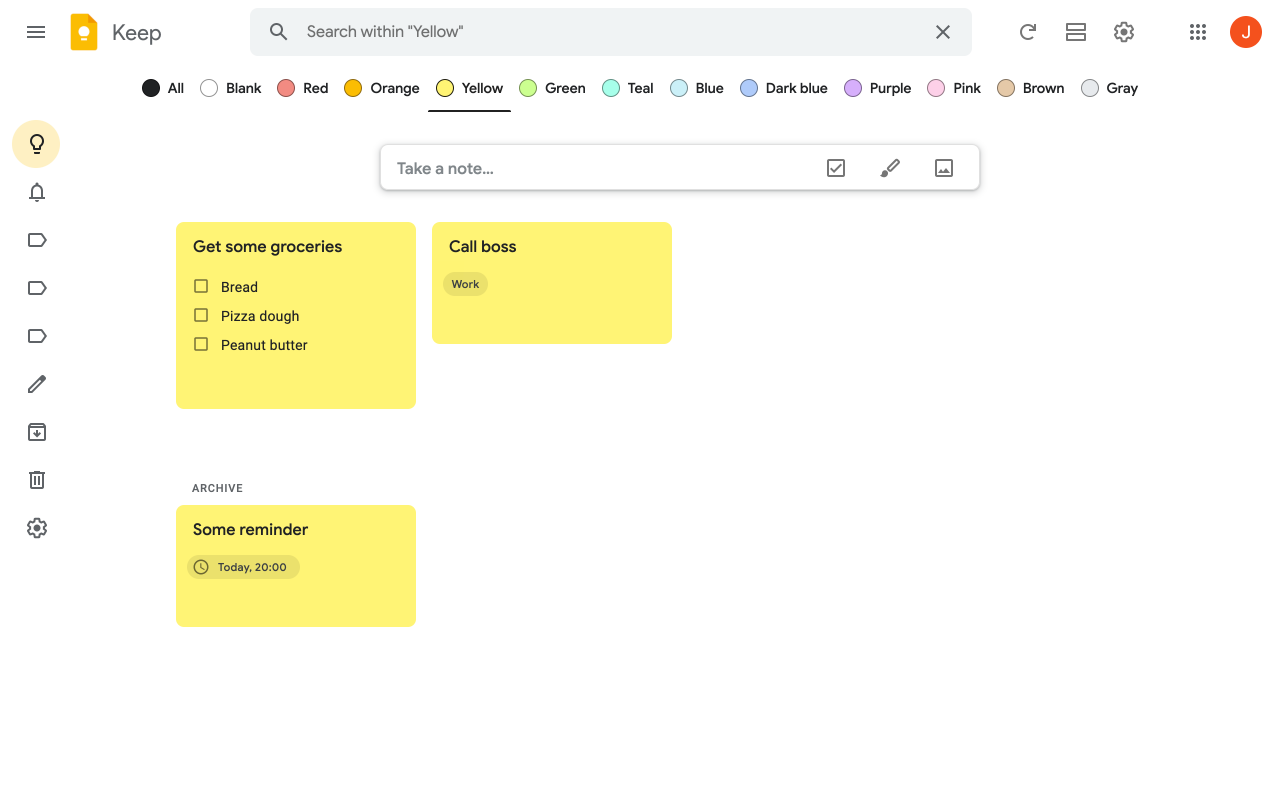Tick the Peanut butter checkbox
The width and height of the screenshot is (1280, 800).
(x=200, y=344)
